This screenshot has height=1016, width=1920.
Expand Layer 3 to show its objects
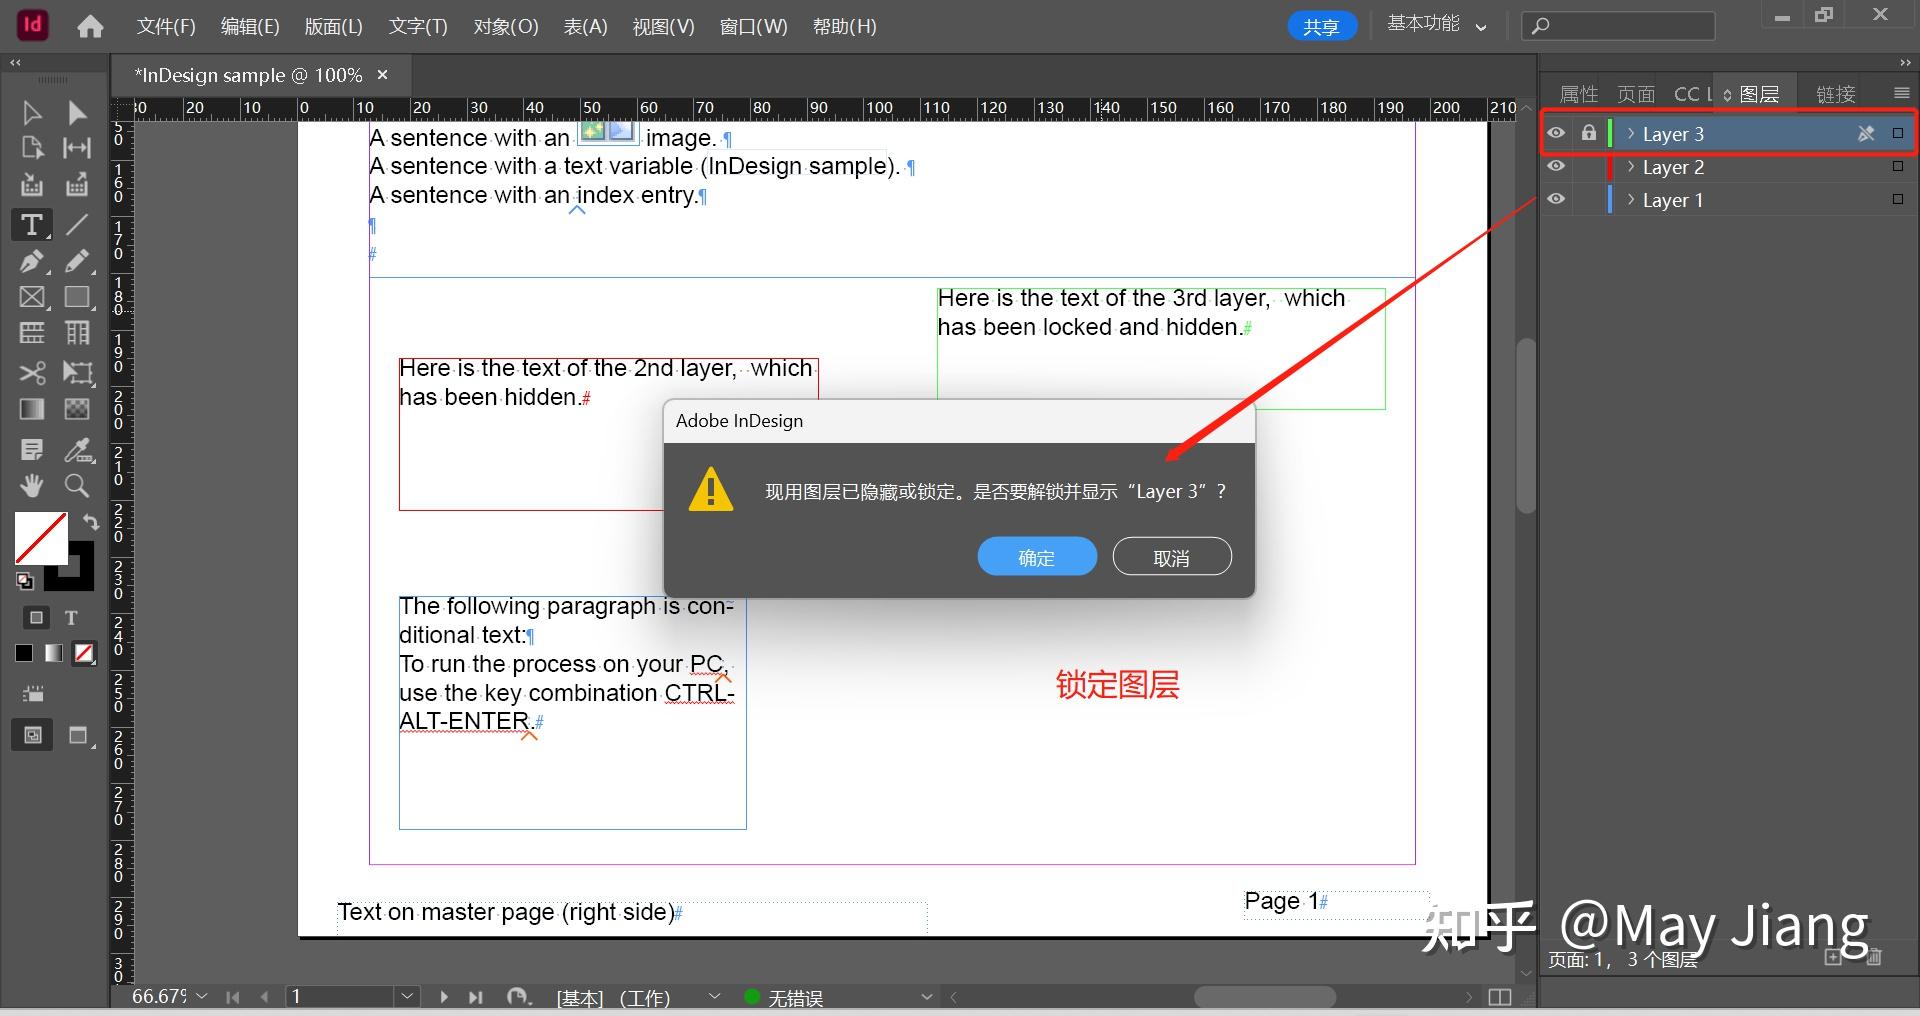pos(1631,133)
